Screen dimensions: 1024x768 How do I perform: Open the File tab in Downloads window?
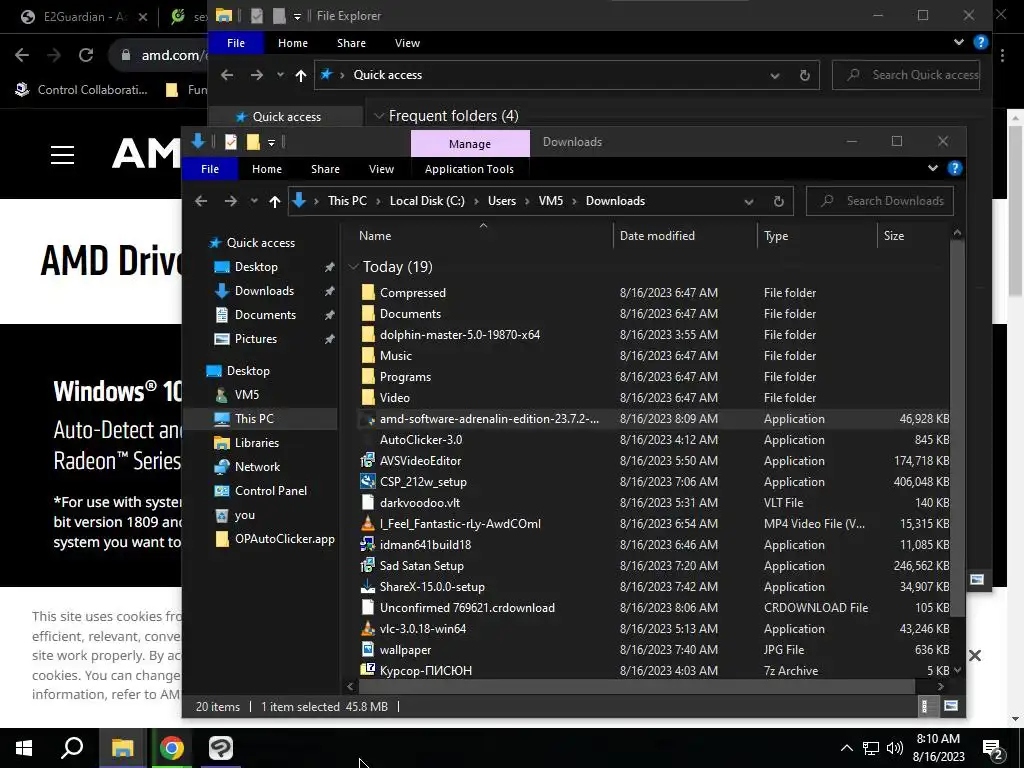210,169
